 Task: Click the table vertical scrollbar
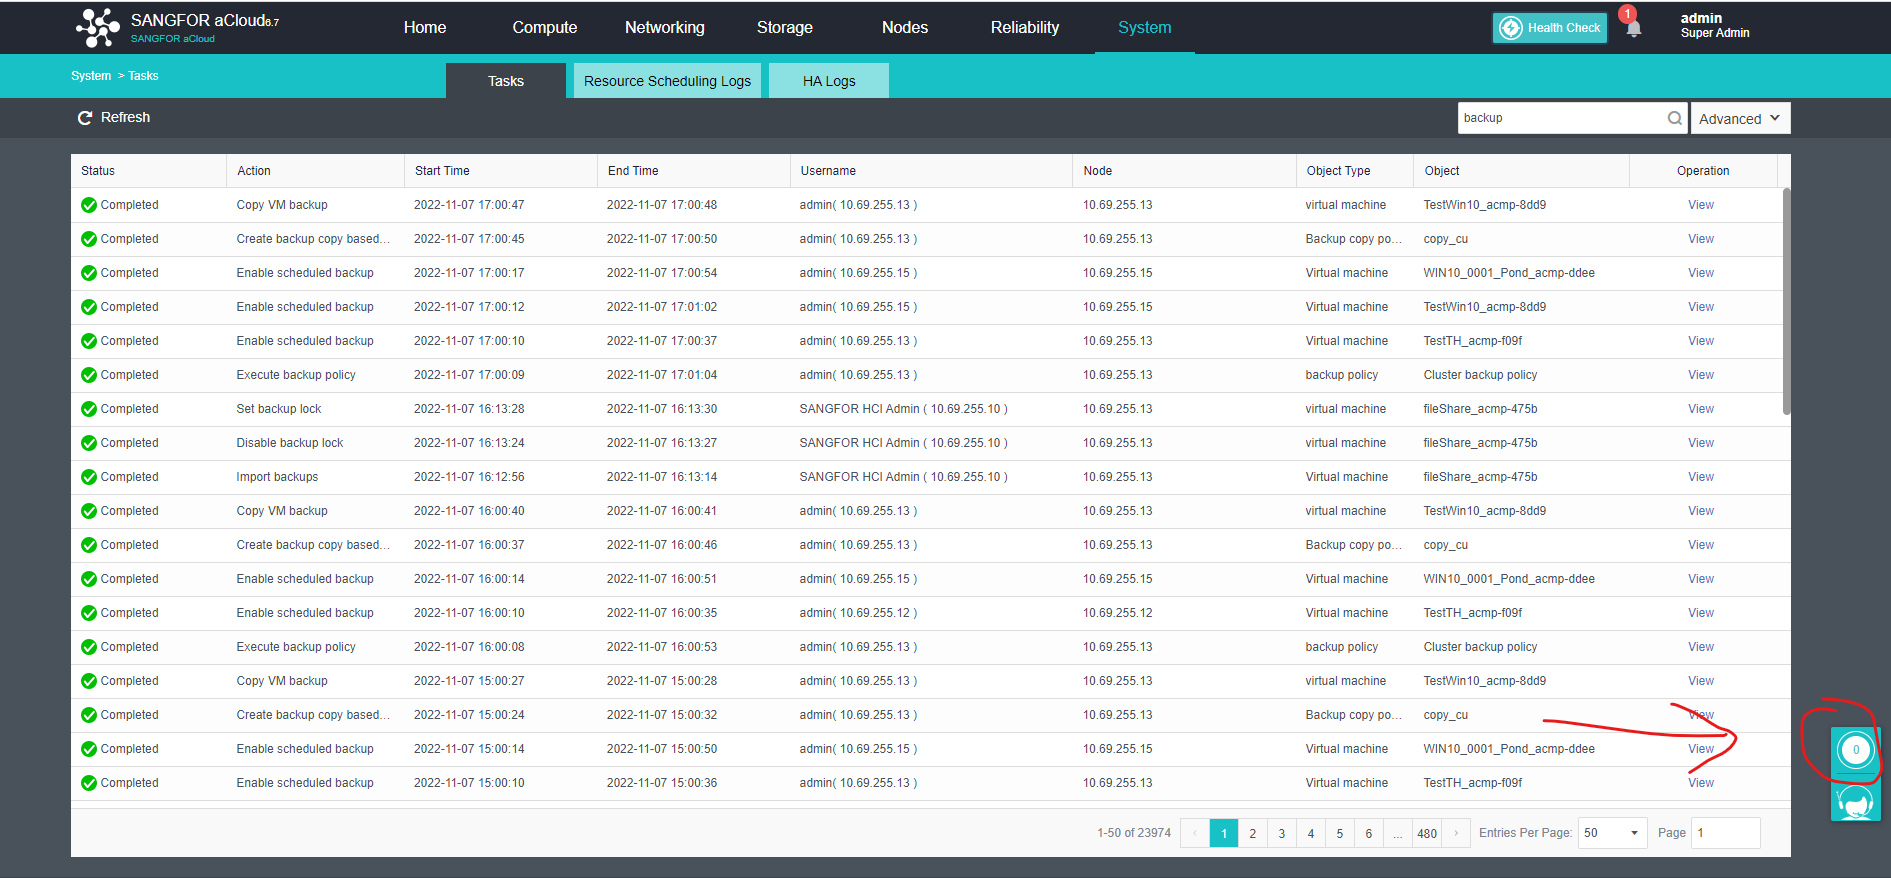click(x=1786, y=300)
